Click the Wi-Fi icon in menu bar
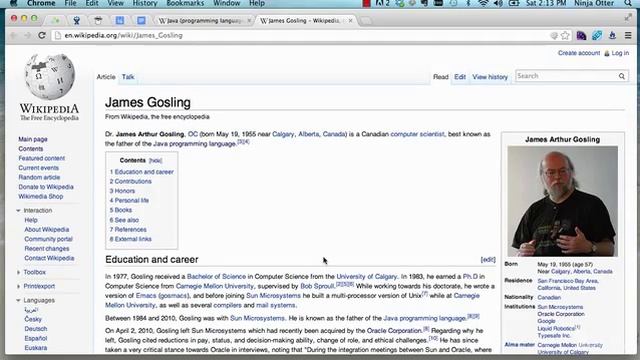Viewport: 640px width, 360px height. tap(483, 3)
